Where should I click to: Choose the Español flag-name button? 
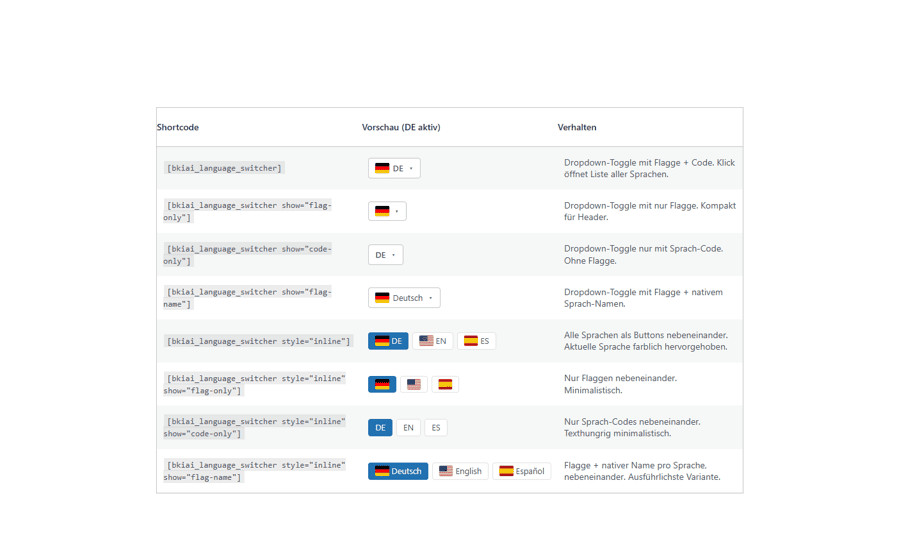522,471
